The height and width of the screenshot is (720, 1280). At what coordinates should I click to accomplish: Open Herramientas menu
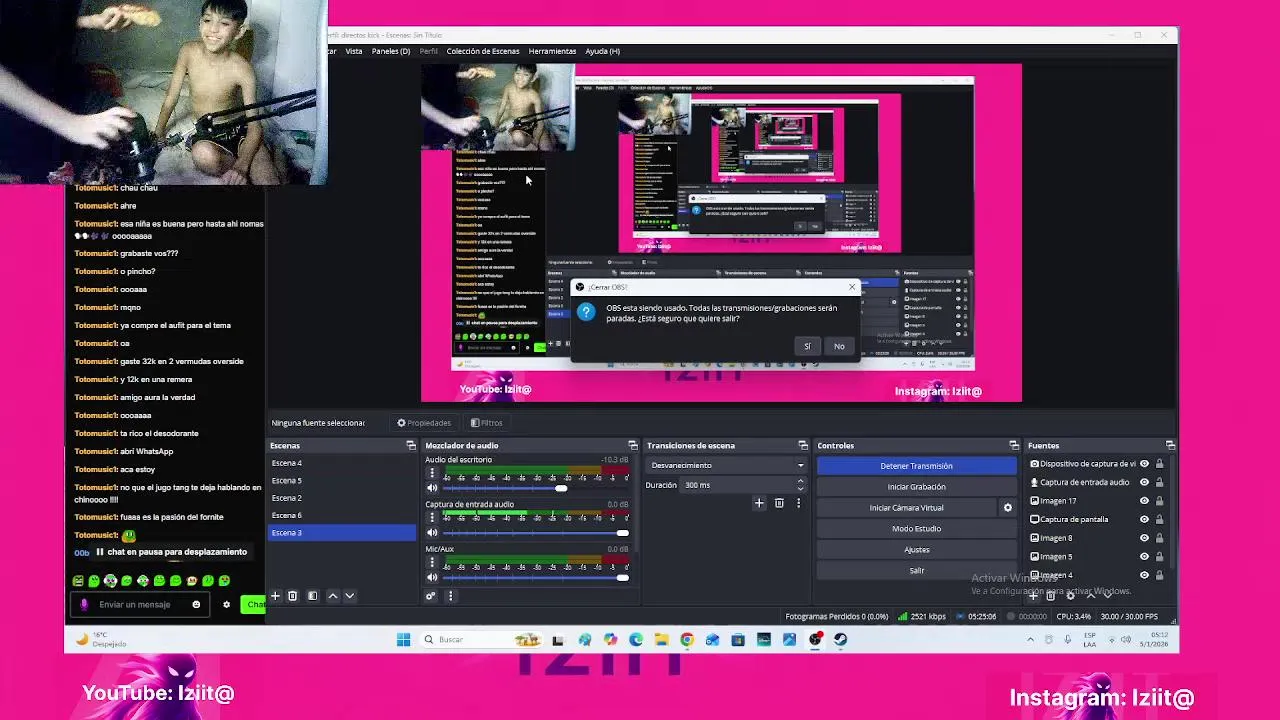point(552,51)
